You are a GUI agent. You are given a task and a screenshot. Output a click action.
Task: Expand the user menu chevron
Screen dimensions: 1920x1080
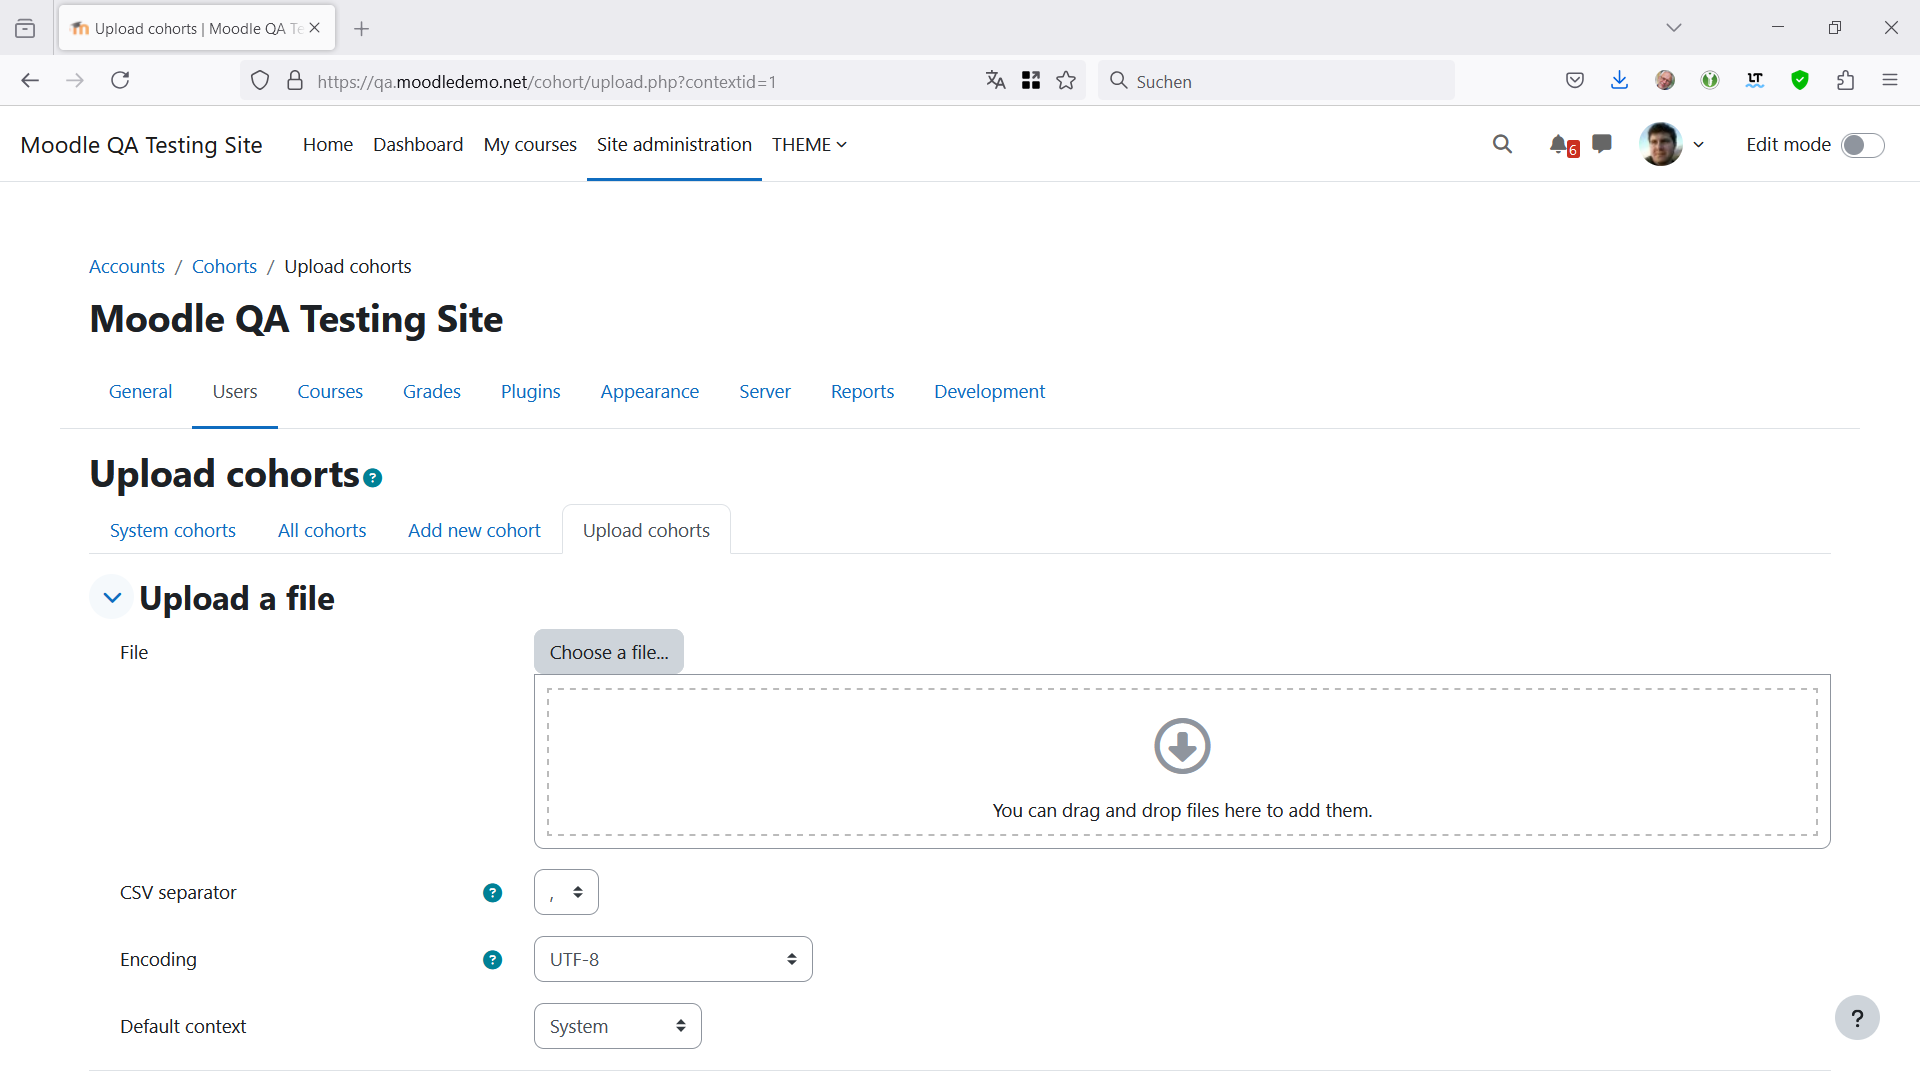[1698, 145]
